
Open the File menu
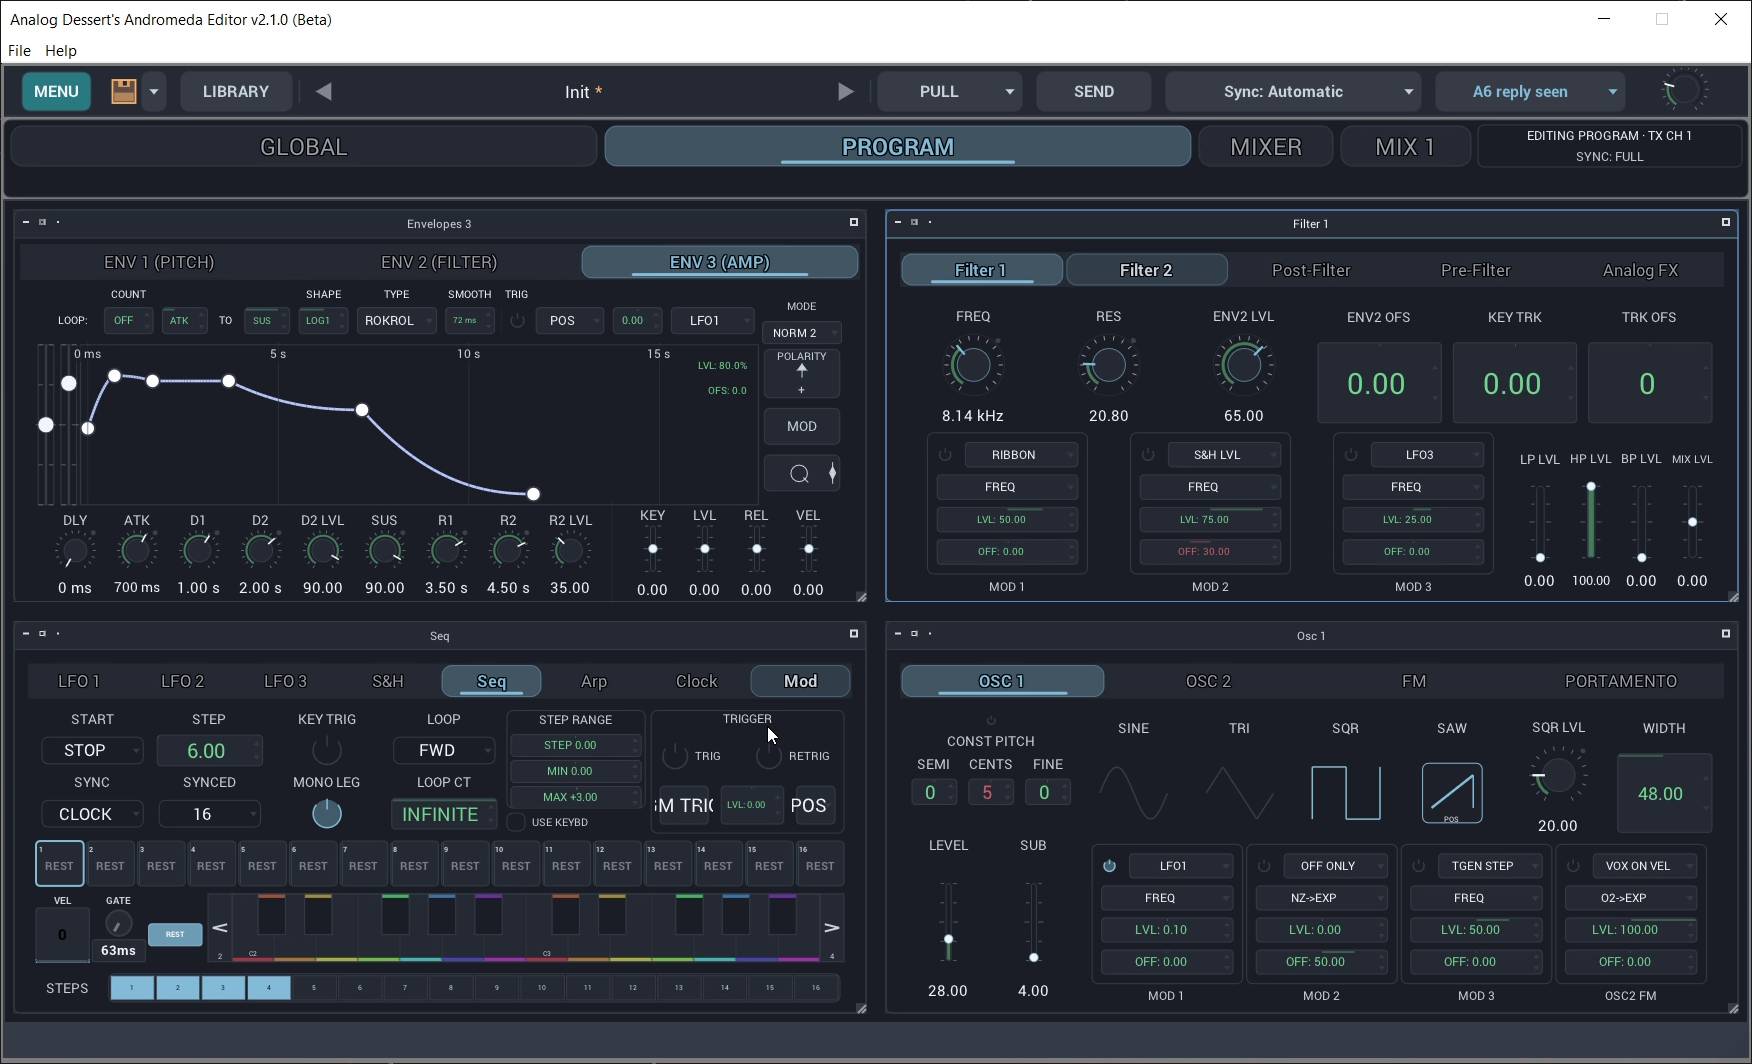pyautogui.click(x=19, y=50)
